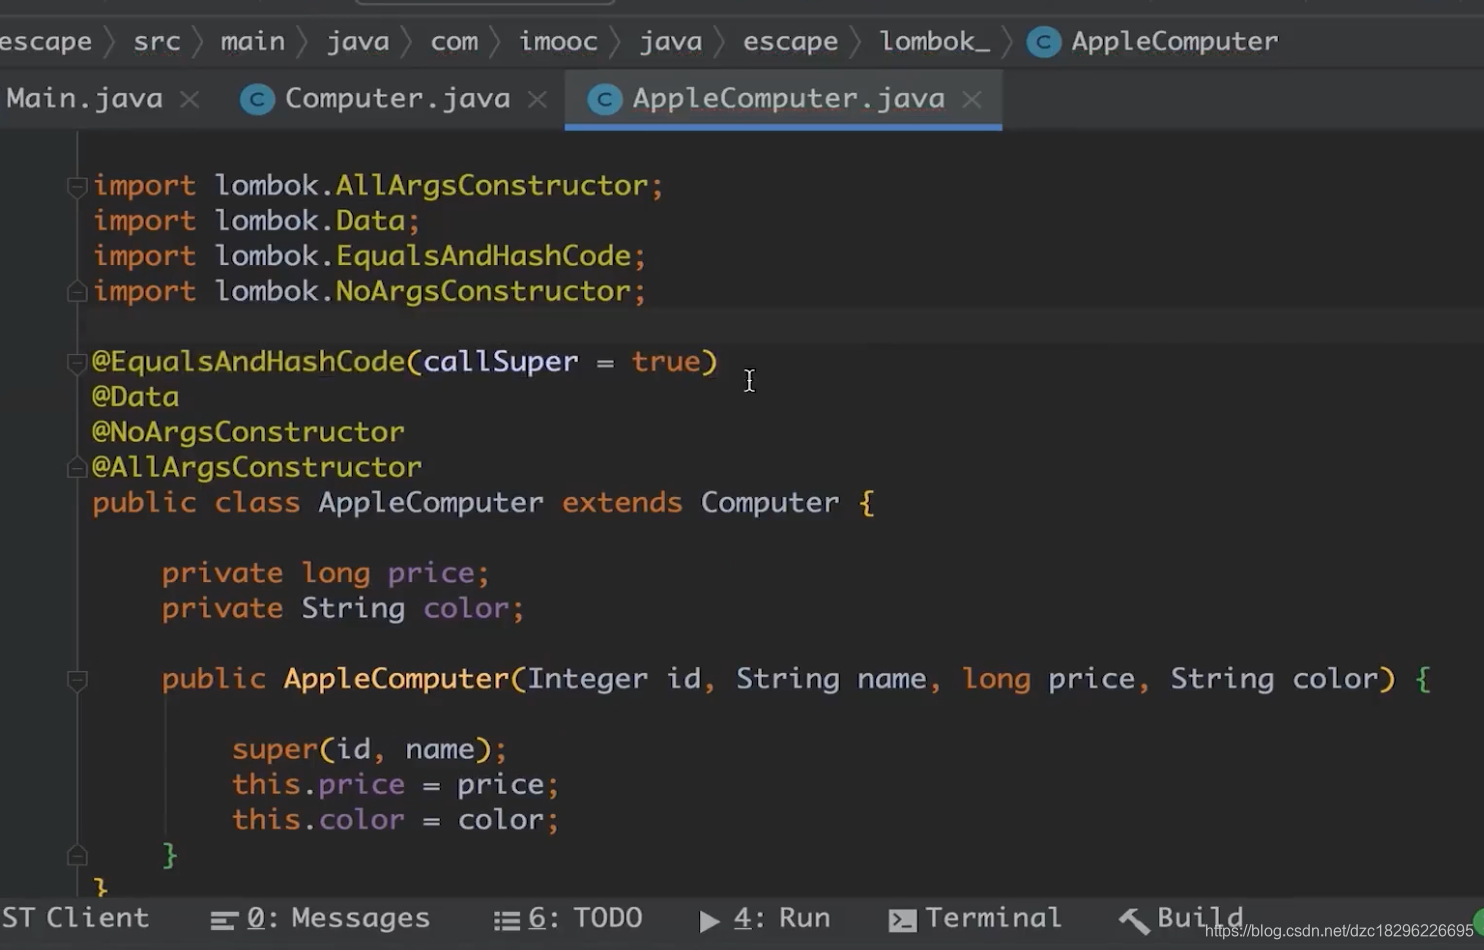Click the 'Integer id' constructor parameter

(614, 679)
